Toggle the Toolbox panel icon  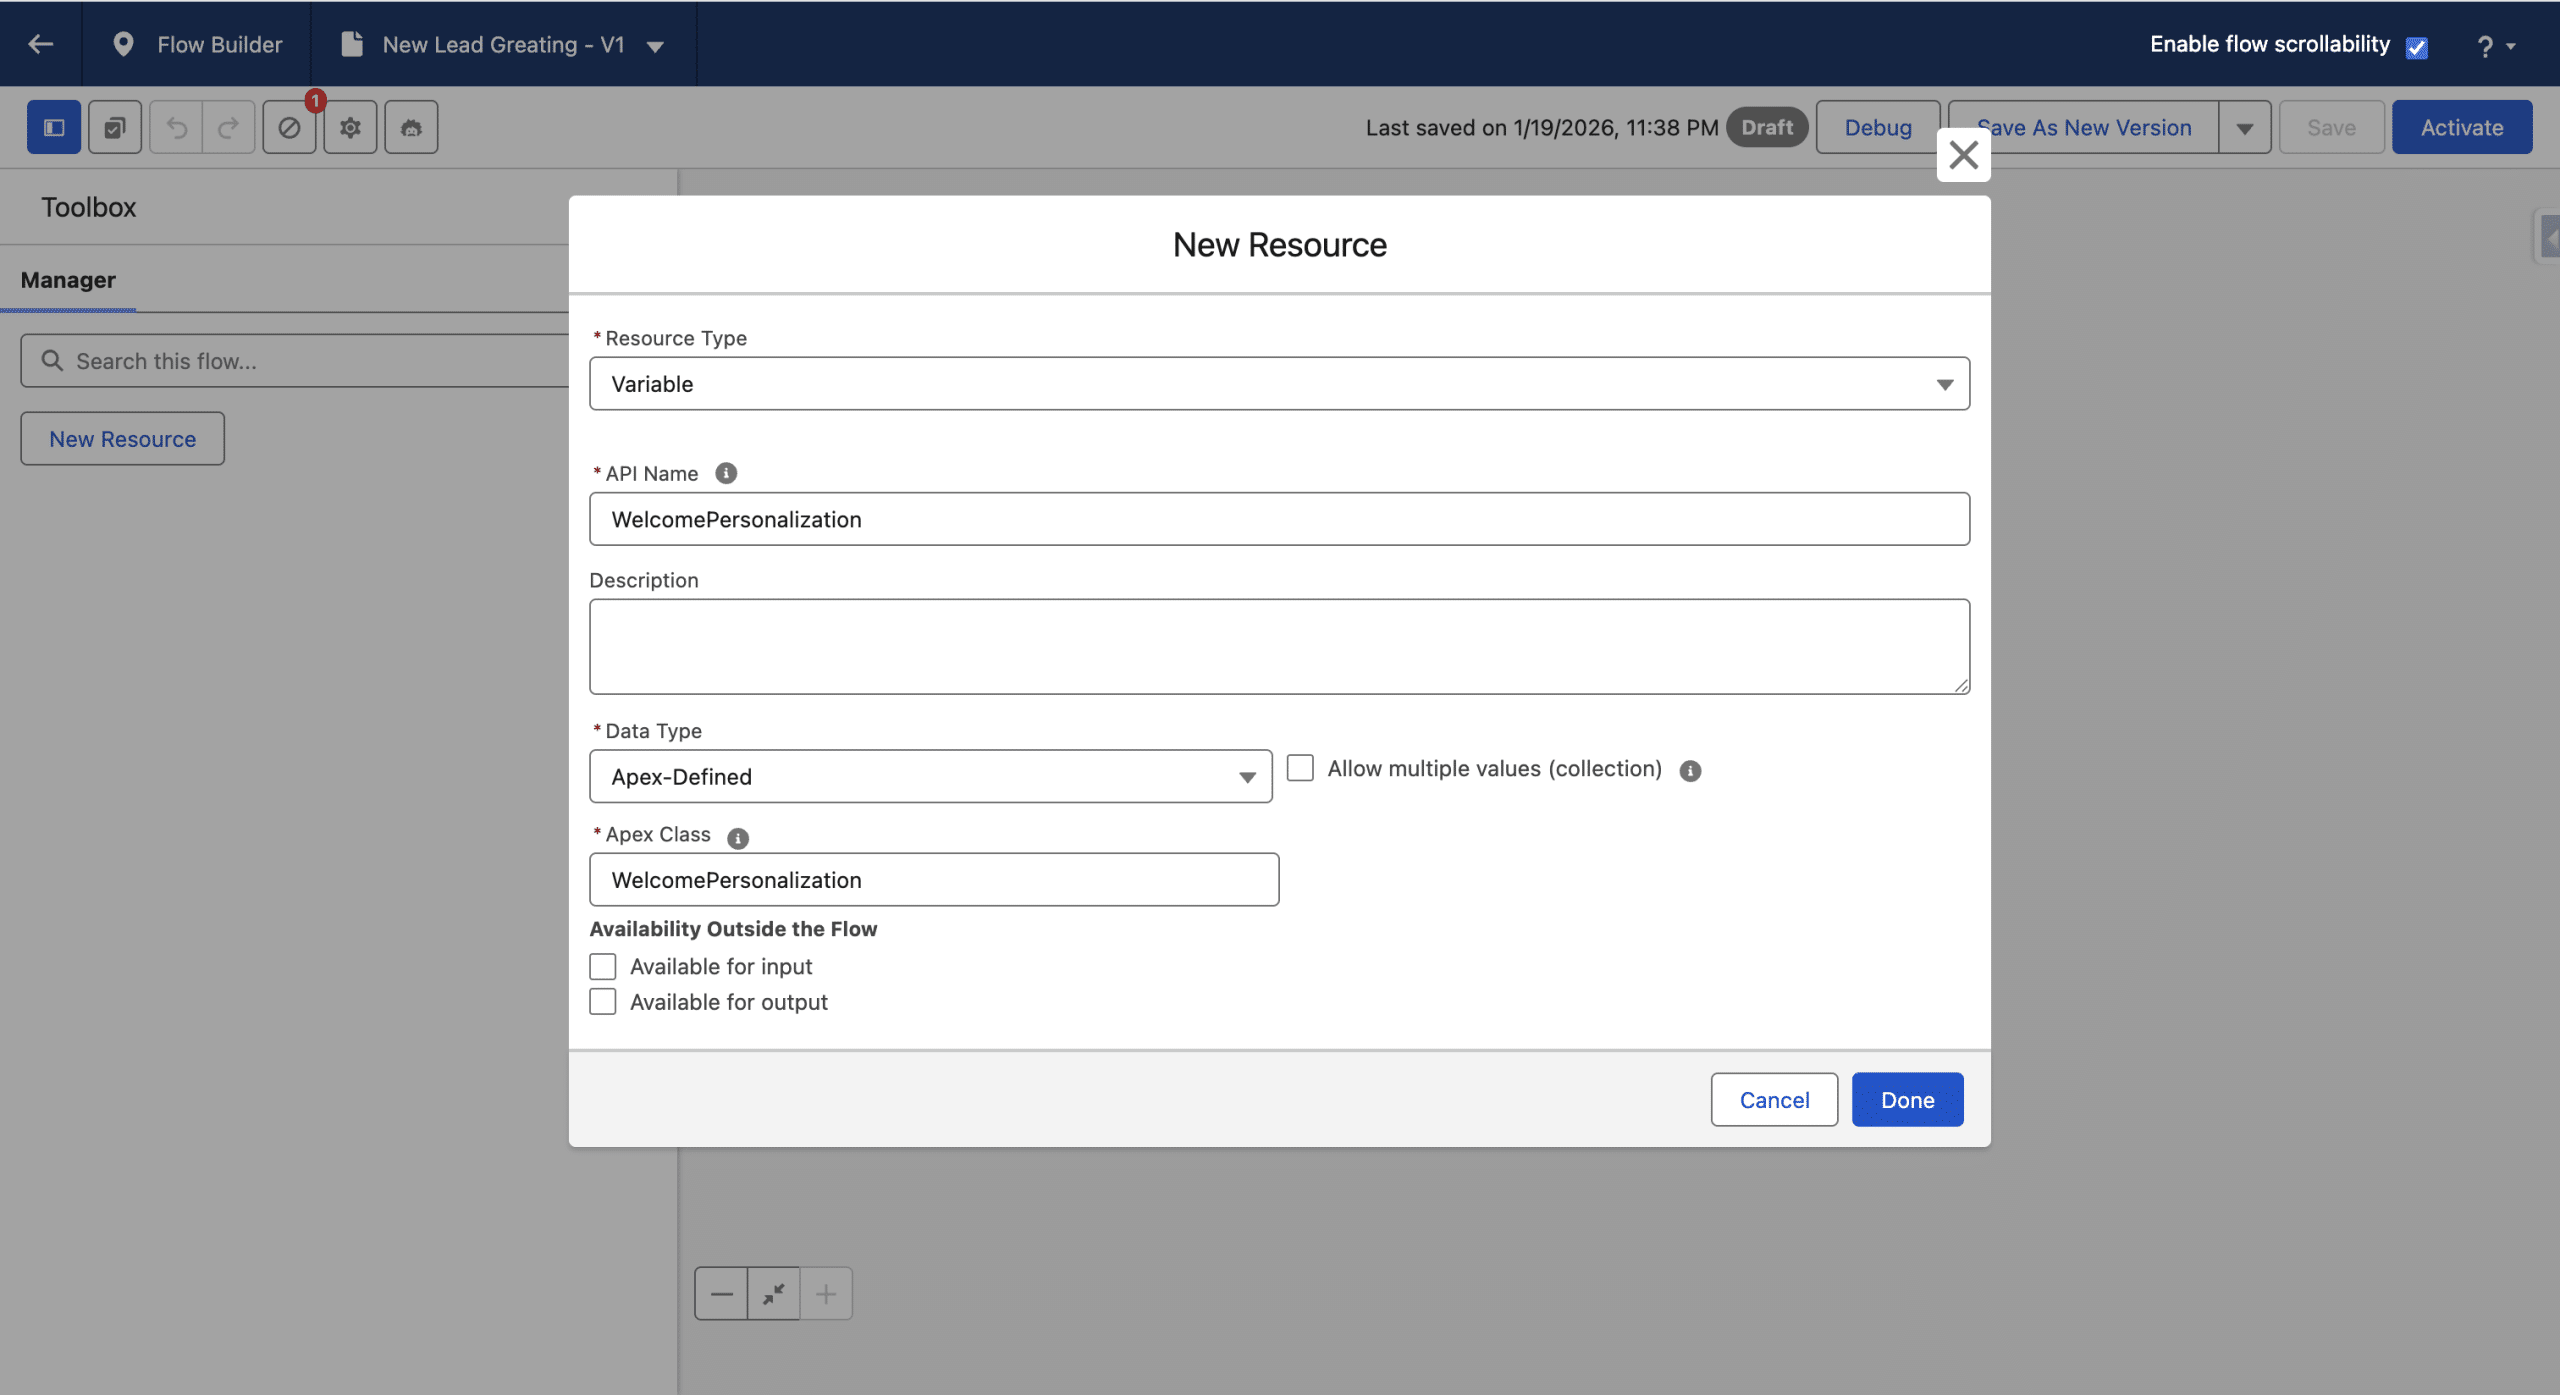coord(54,127)
